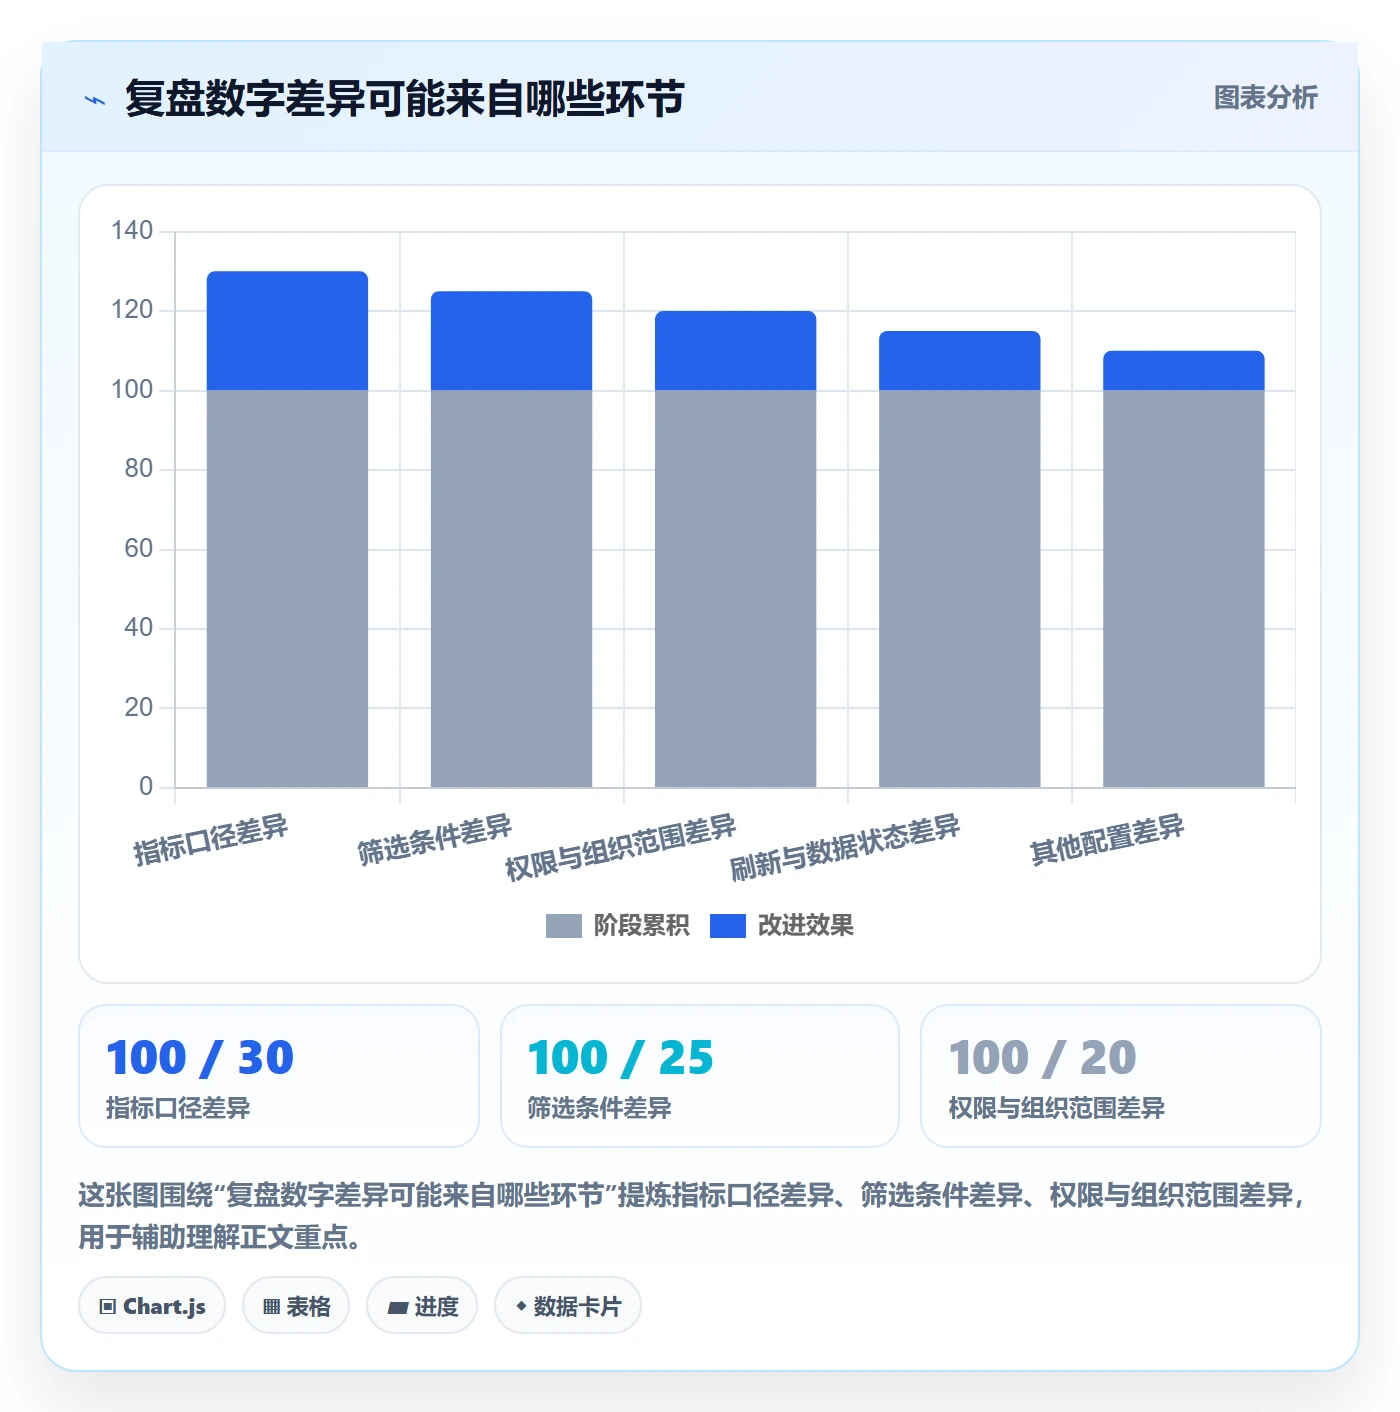Click the grid icon in 表格 chip
This screenshot has width=1400, height=1412.
pyautogui.click(x=271, y=1307)
